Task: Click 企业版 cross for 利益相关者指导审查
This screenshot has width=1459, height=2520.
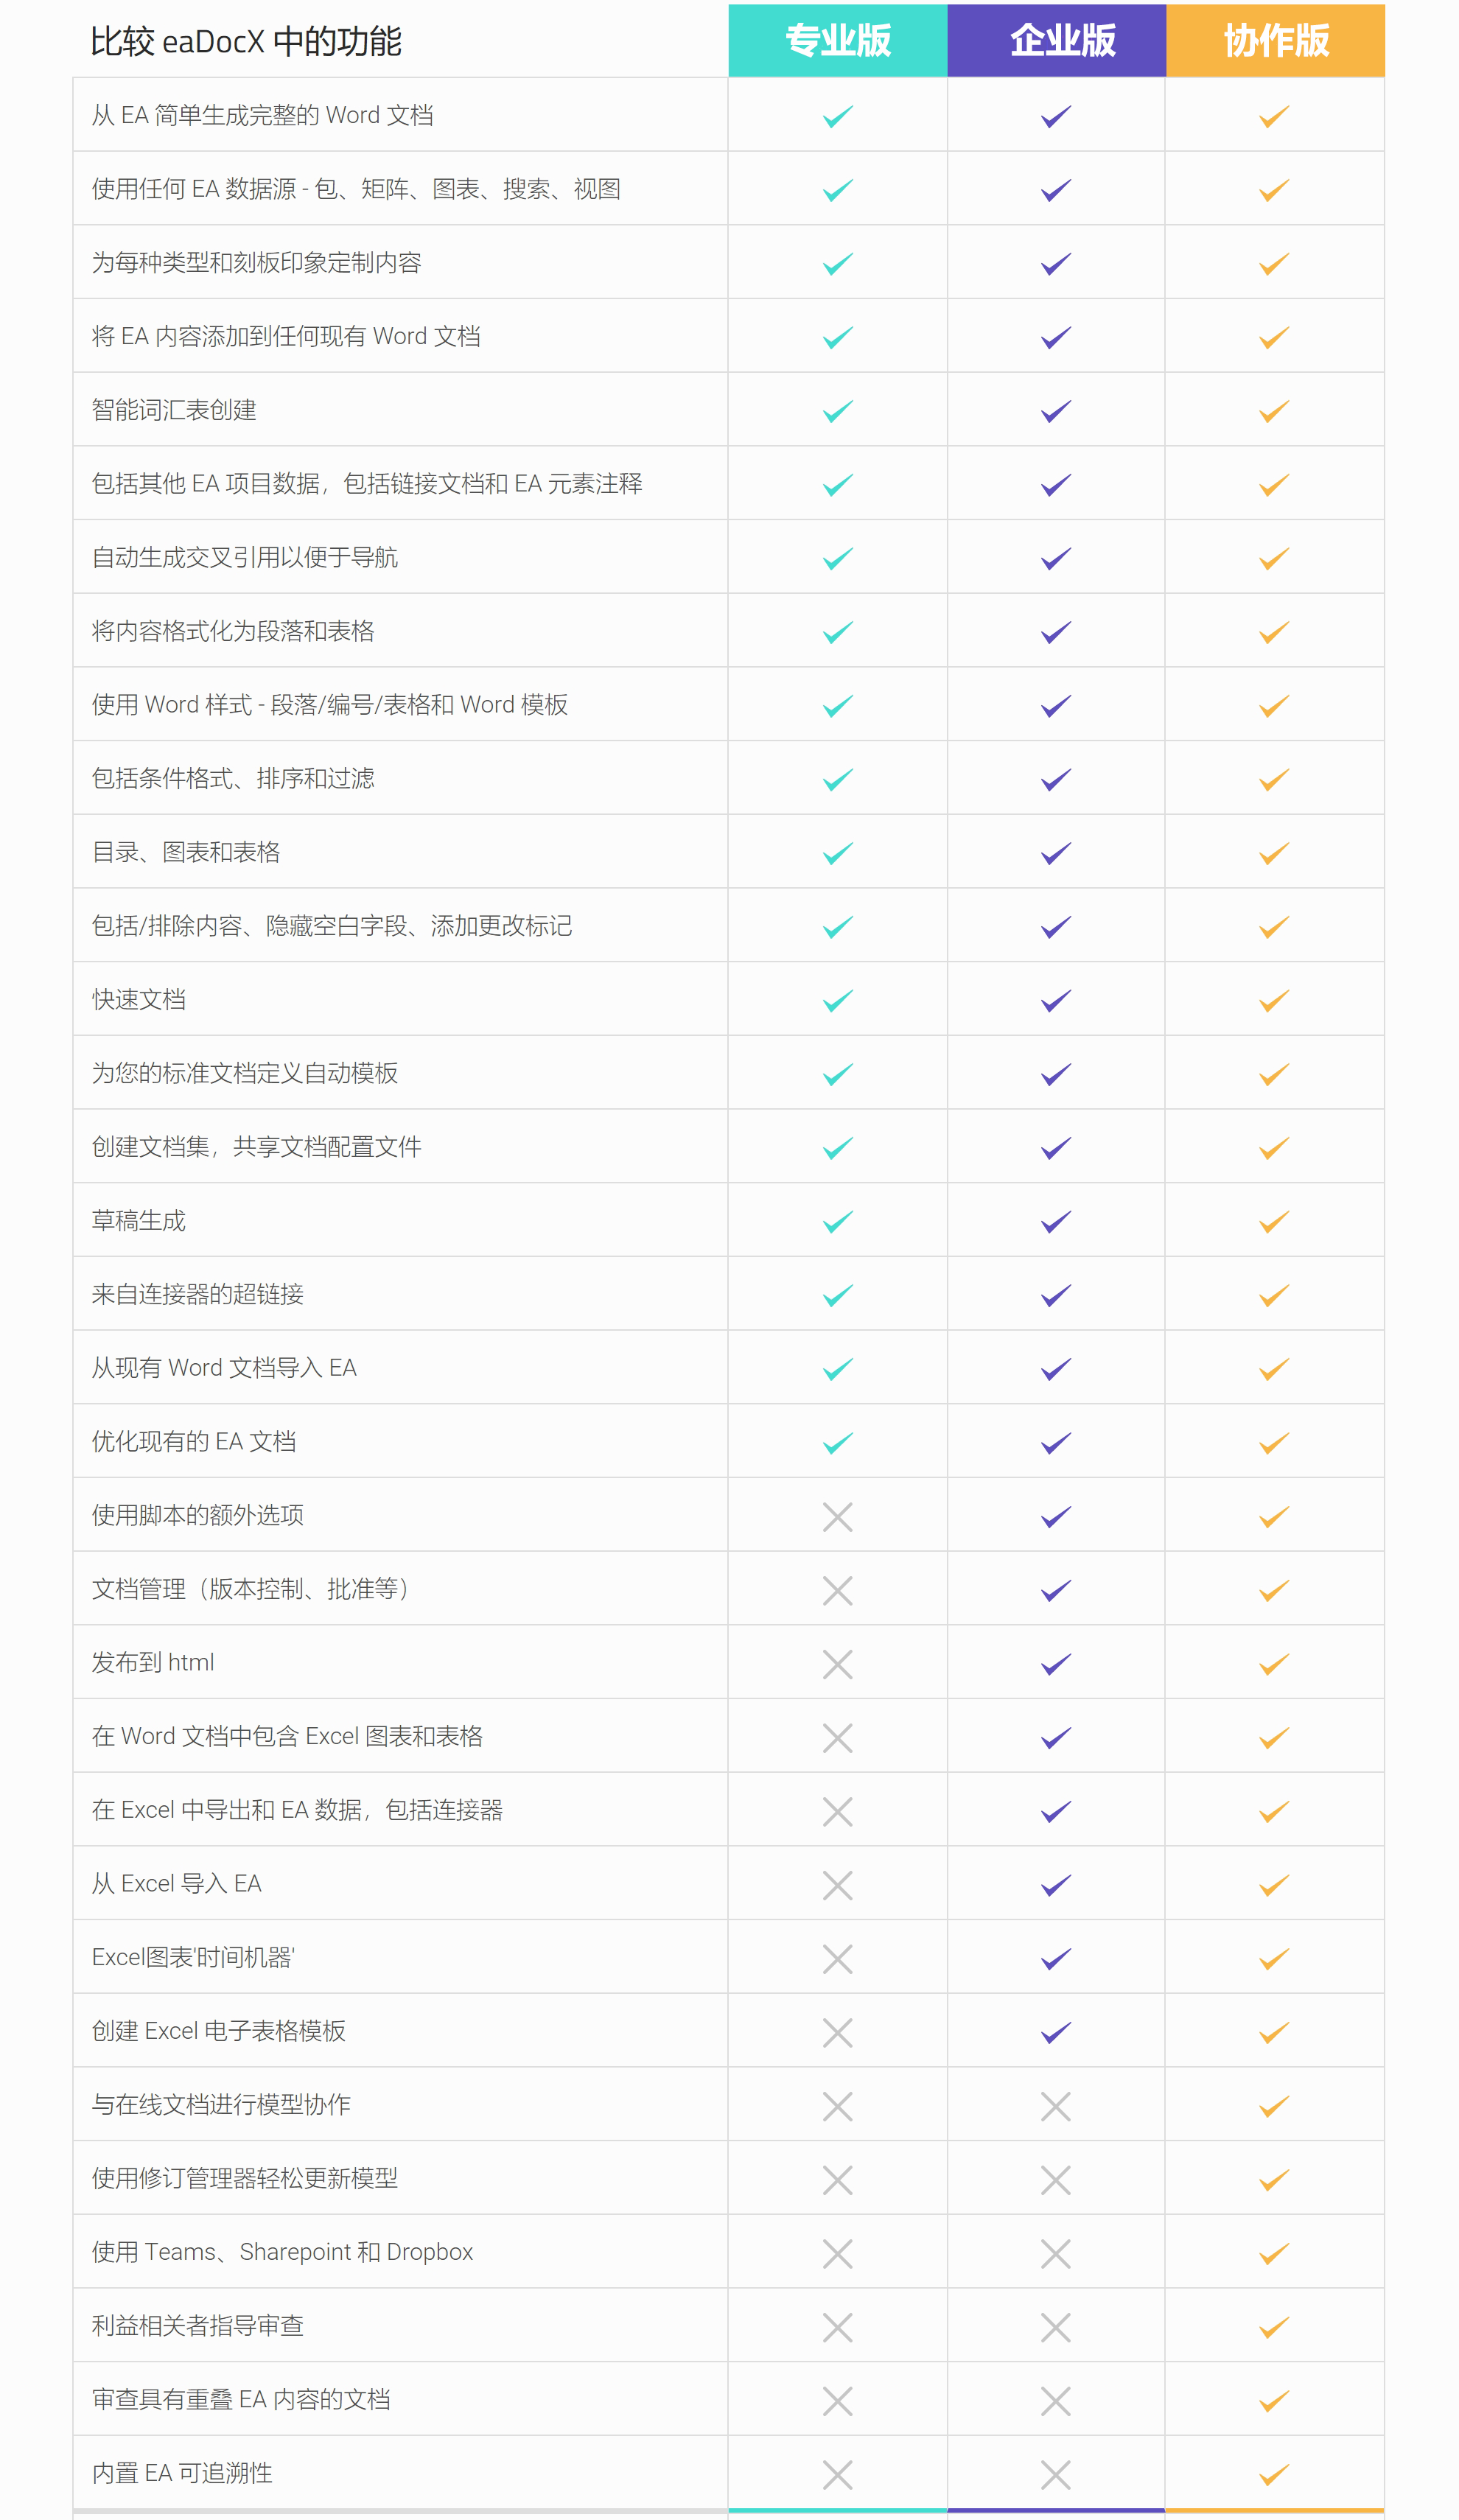Action: 1056,2328
